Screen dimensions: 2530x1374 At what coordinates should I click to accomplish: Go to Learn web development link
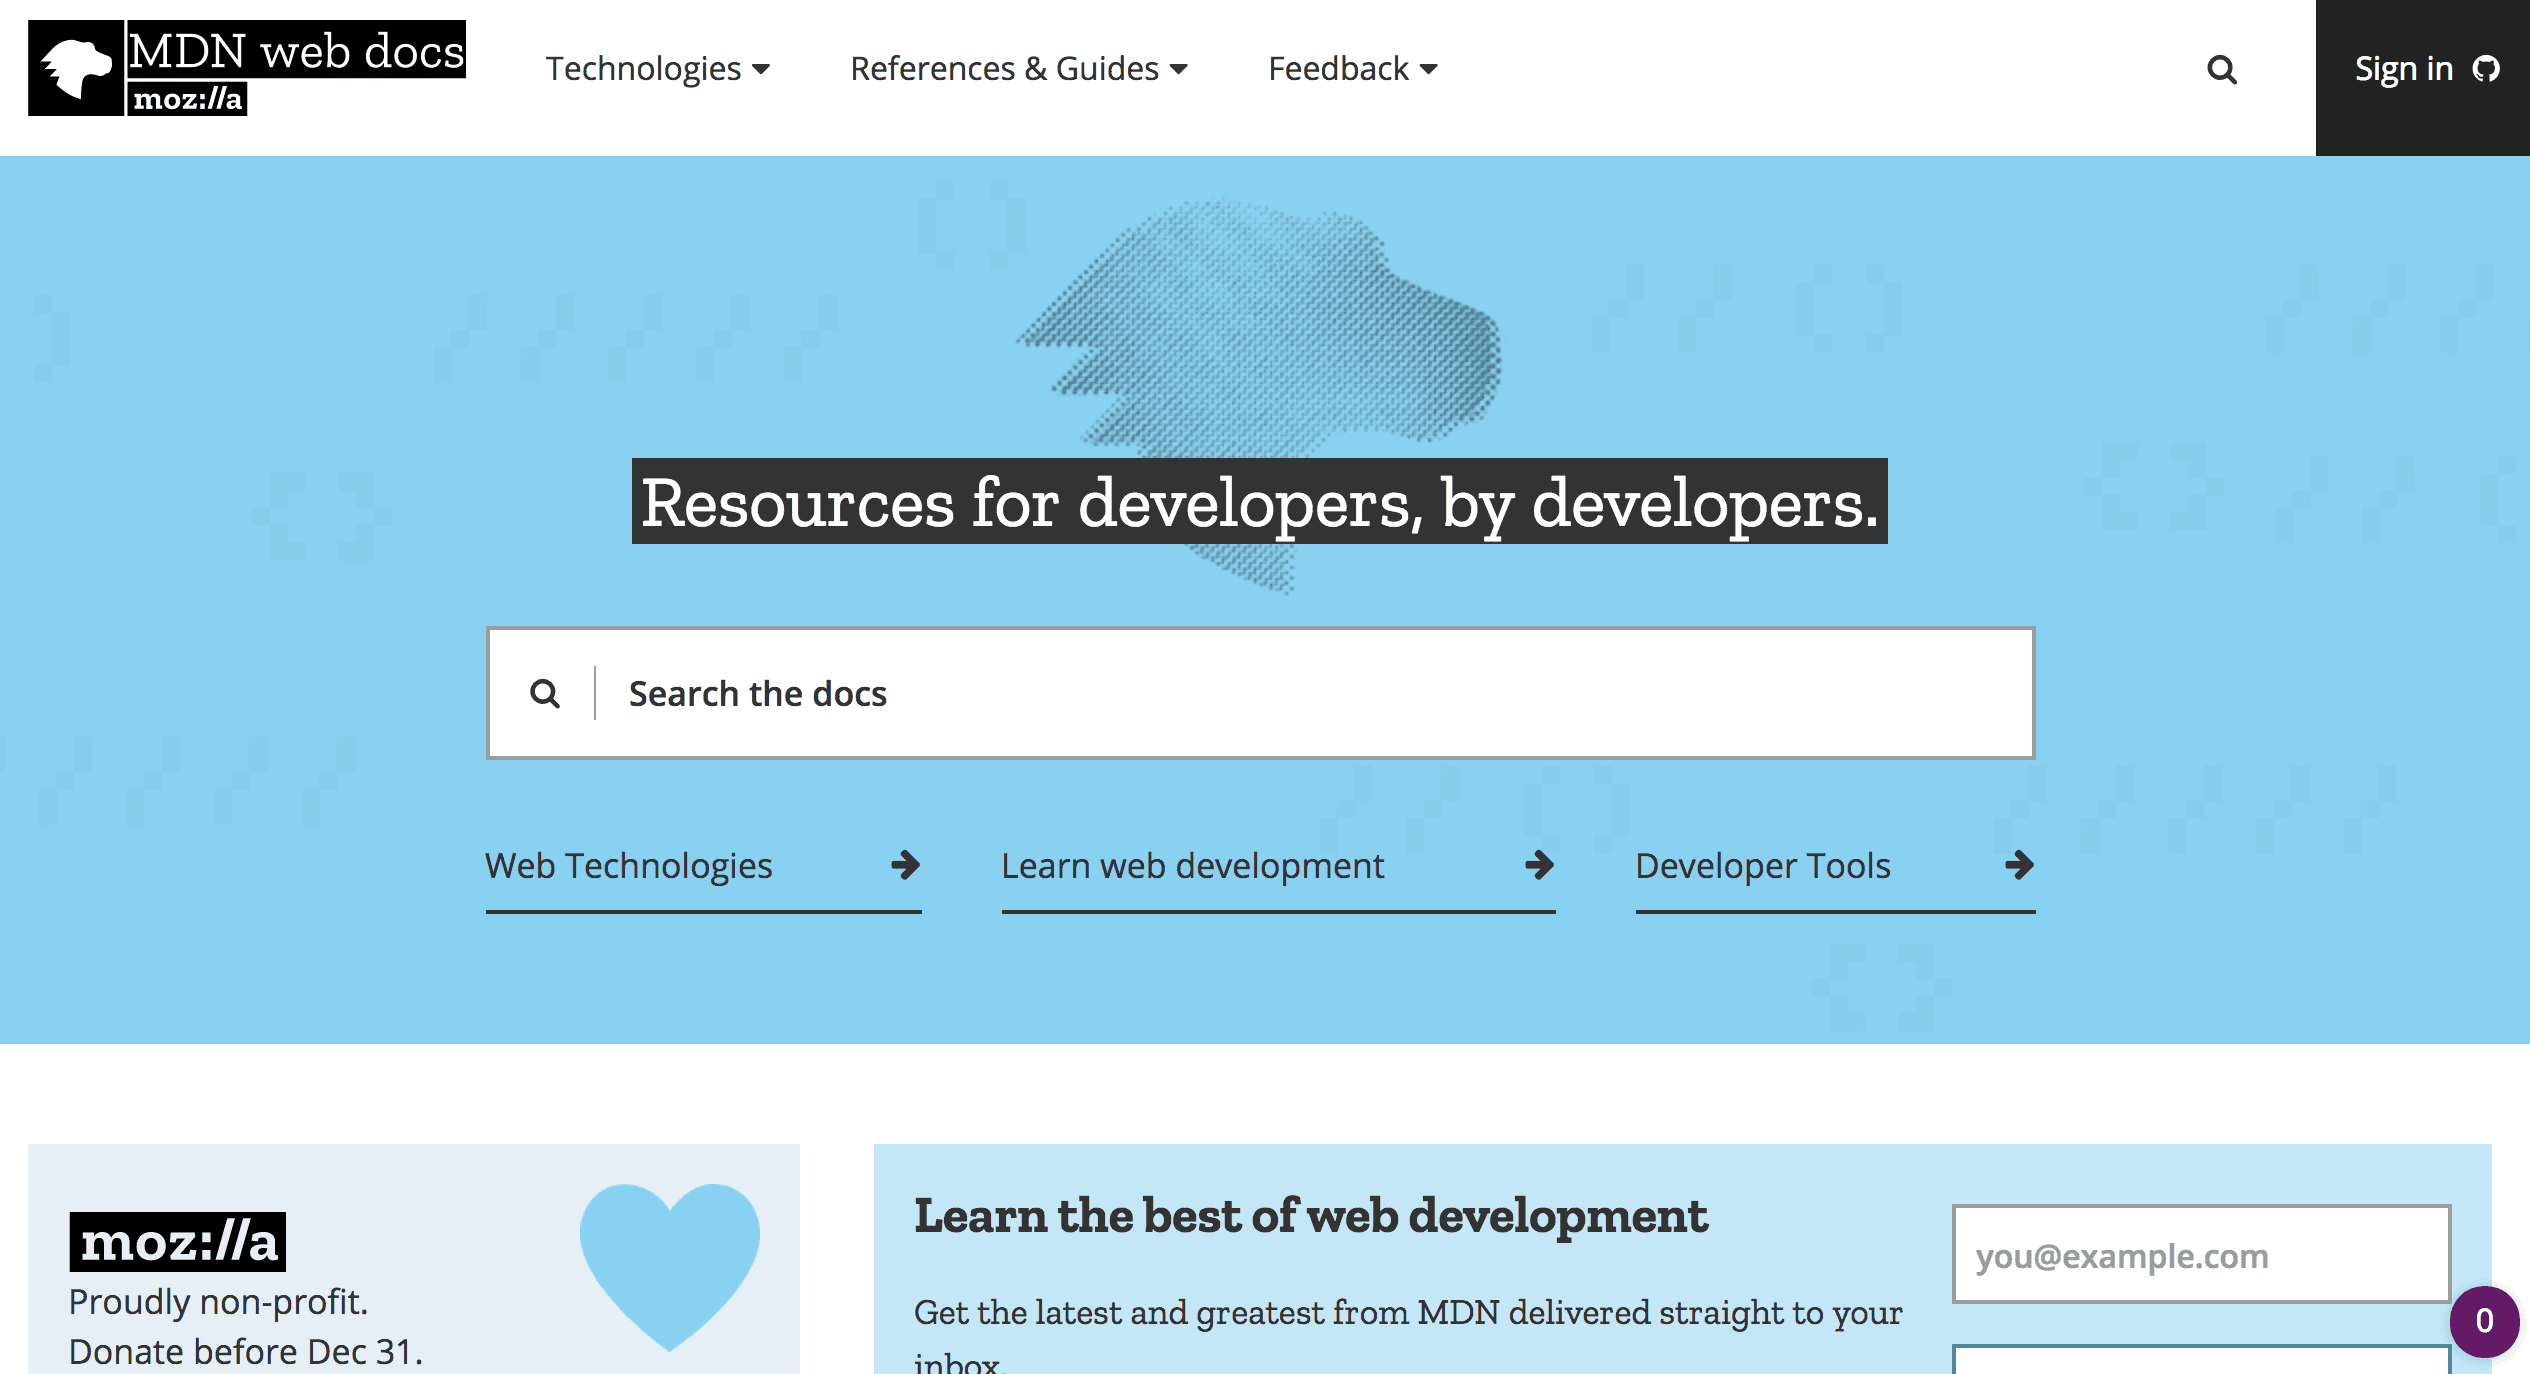(x=1192, y=866)
